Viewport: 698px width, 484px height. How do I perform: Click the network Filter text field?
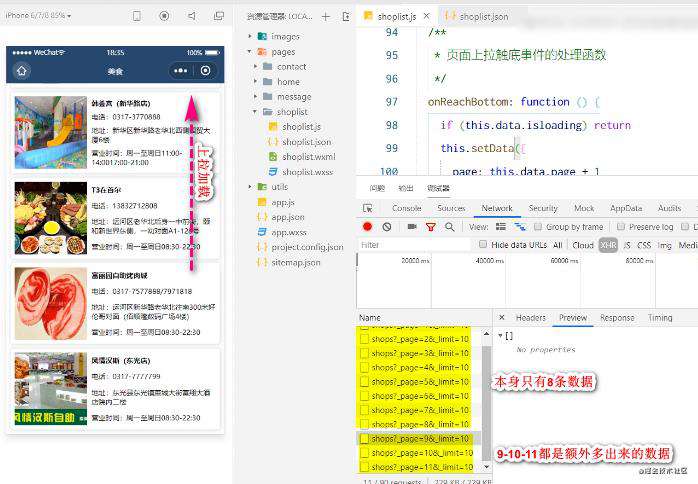tap(414, 245)
